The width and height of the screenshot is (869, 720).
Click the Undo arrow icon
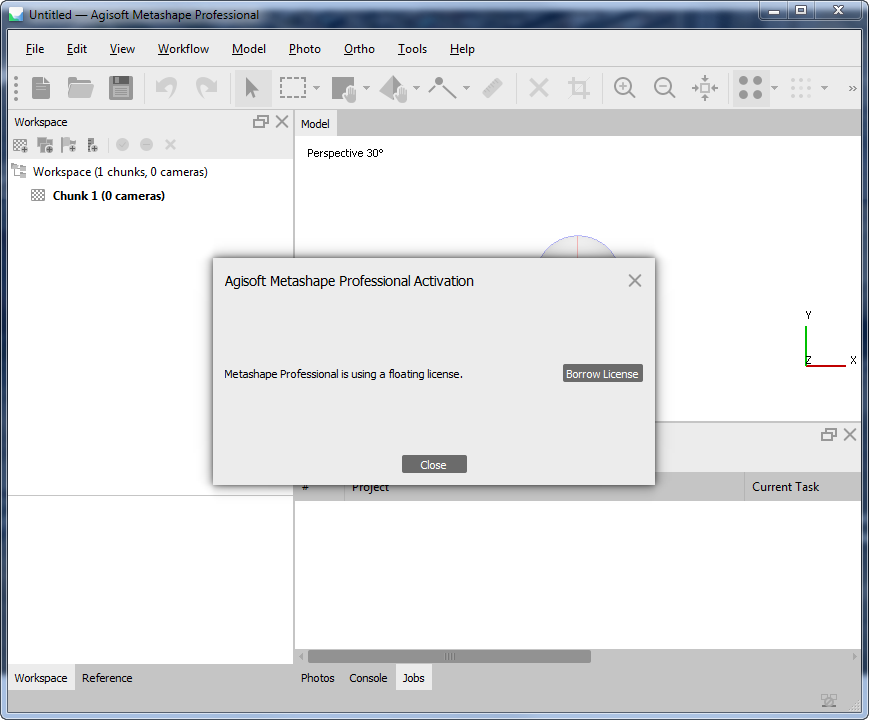click(x=166, y=88)
